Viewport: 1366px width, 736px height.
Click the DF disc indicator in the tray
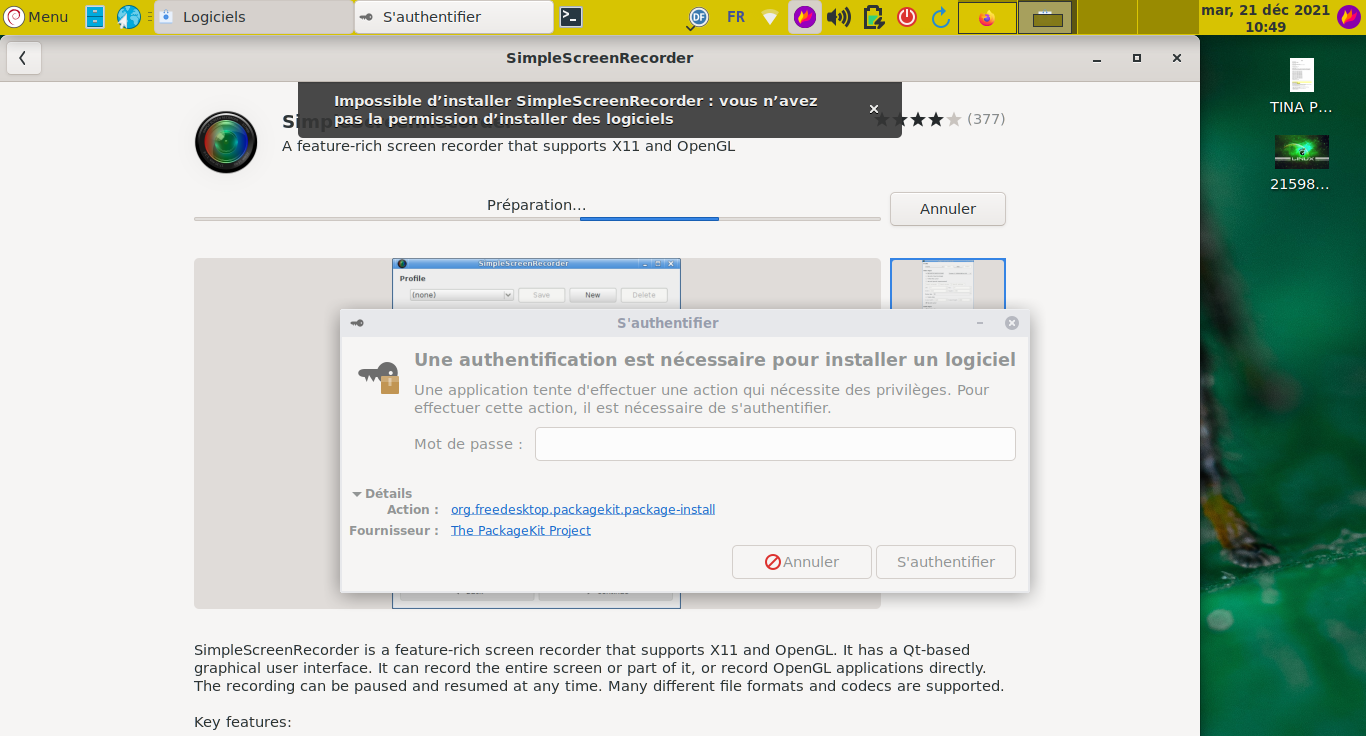point(697,17)
